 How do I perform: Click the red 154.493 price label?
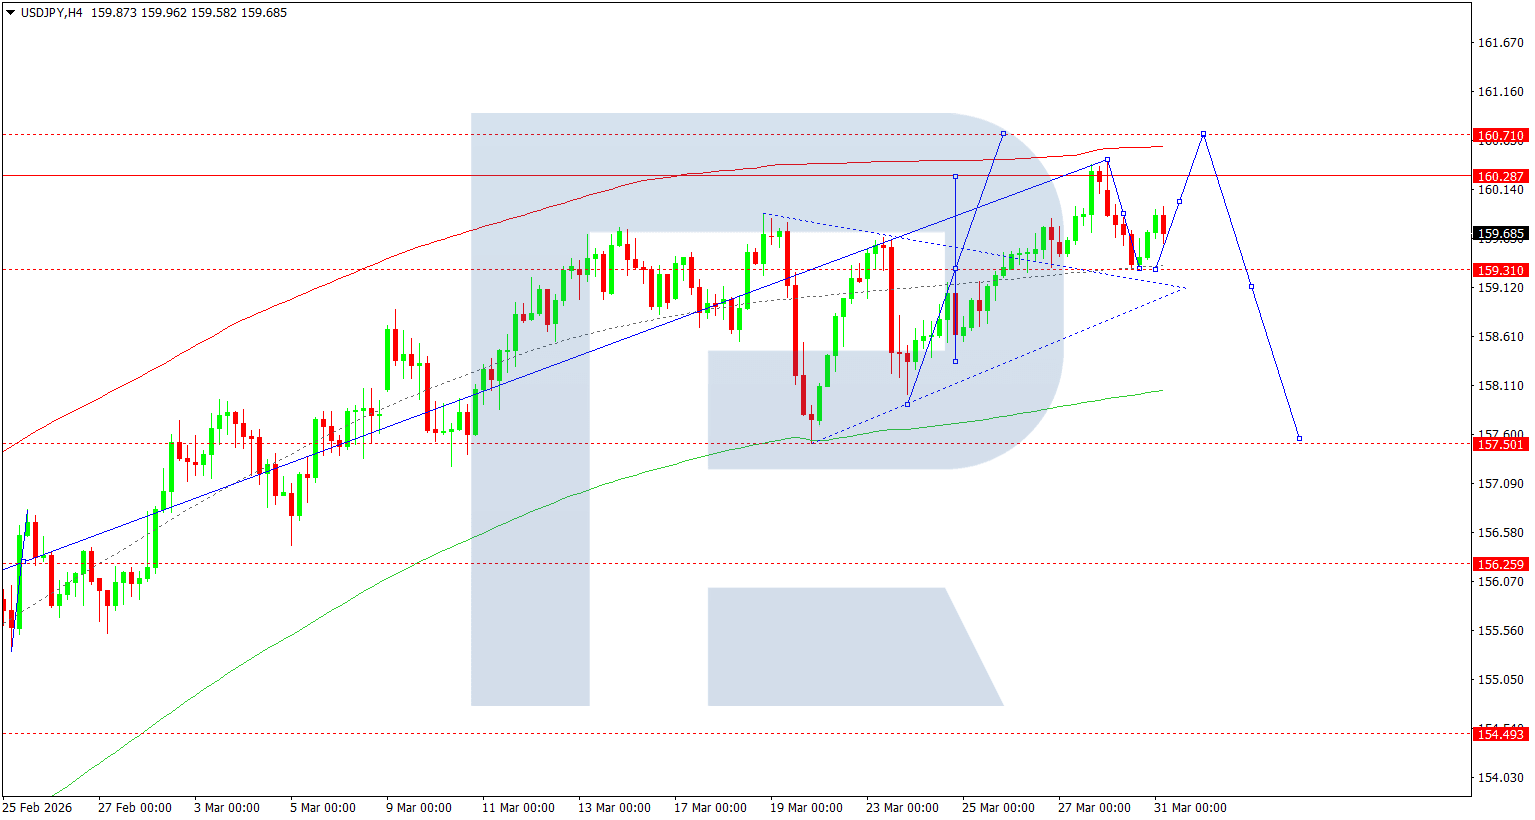[x=1500, y=734]
